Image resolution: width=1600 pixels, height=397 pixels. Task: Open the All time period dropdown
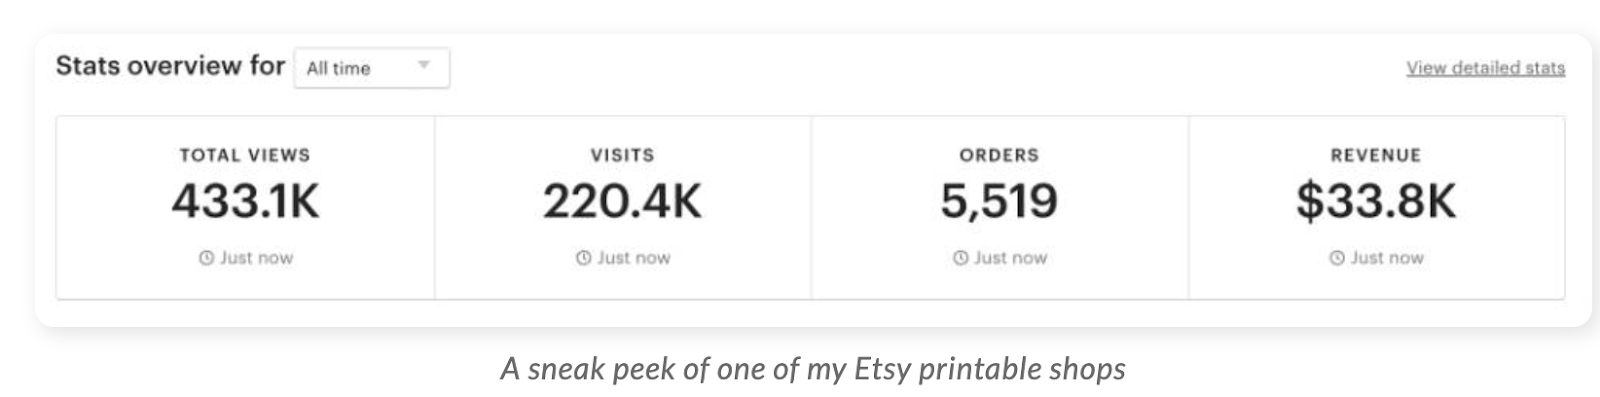(372, 68)
